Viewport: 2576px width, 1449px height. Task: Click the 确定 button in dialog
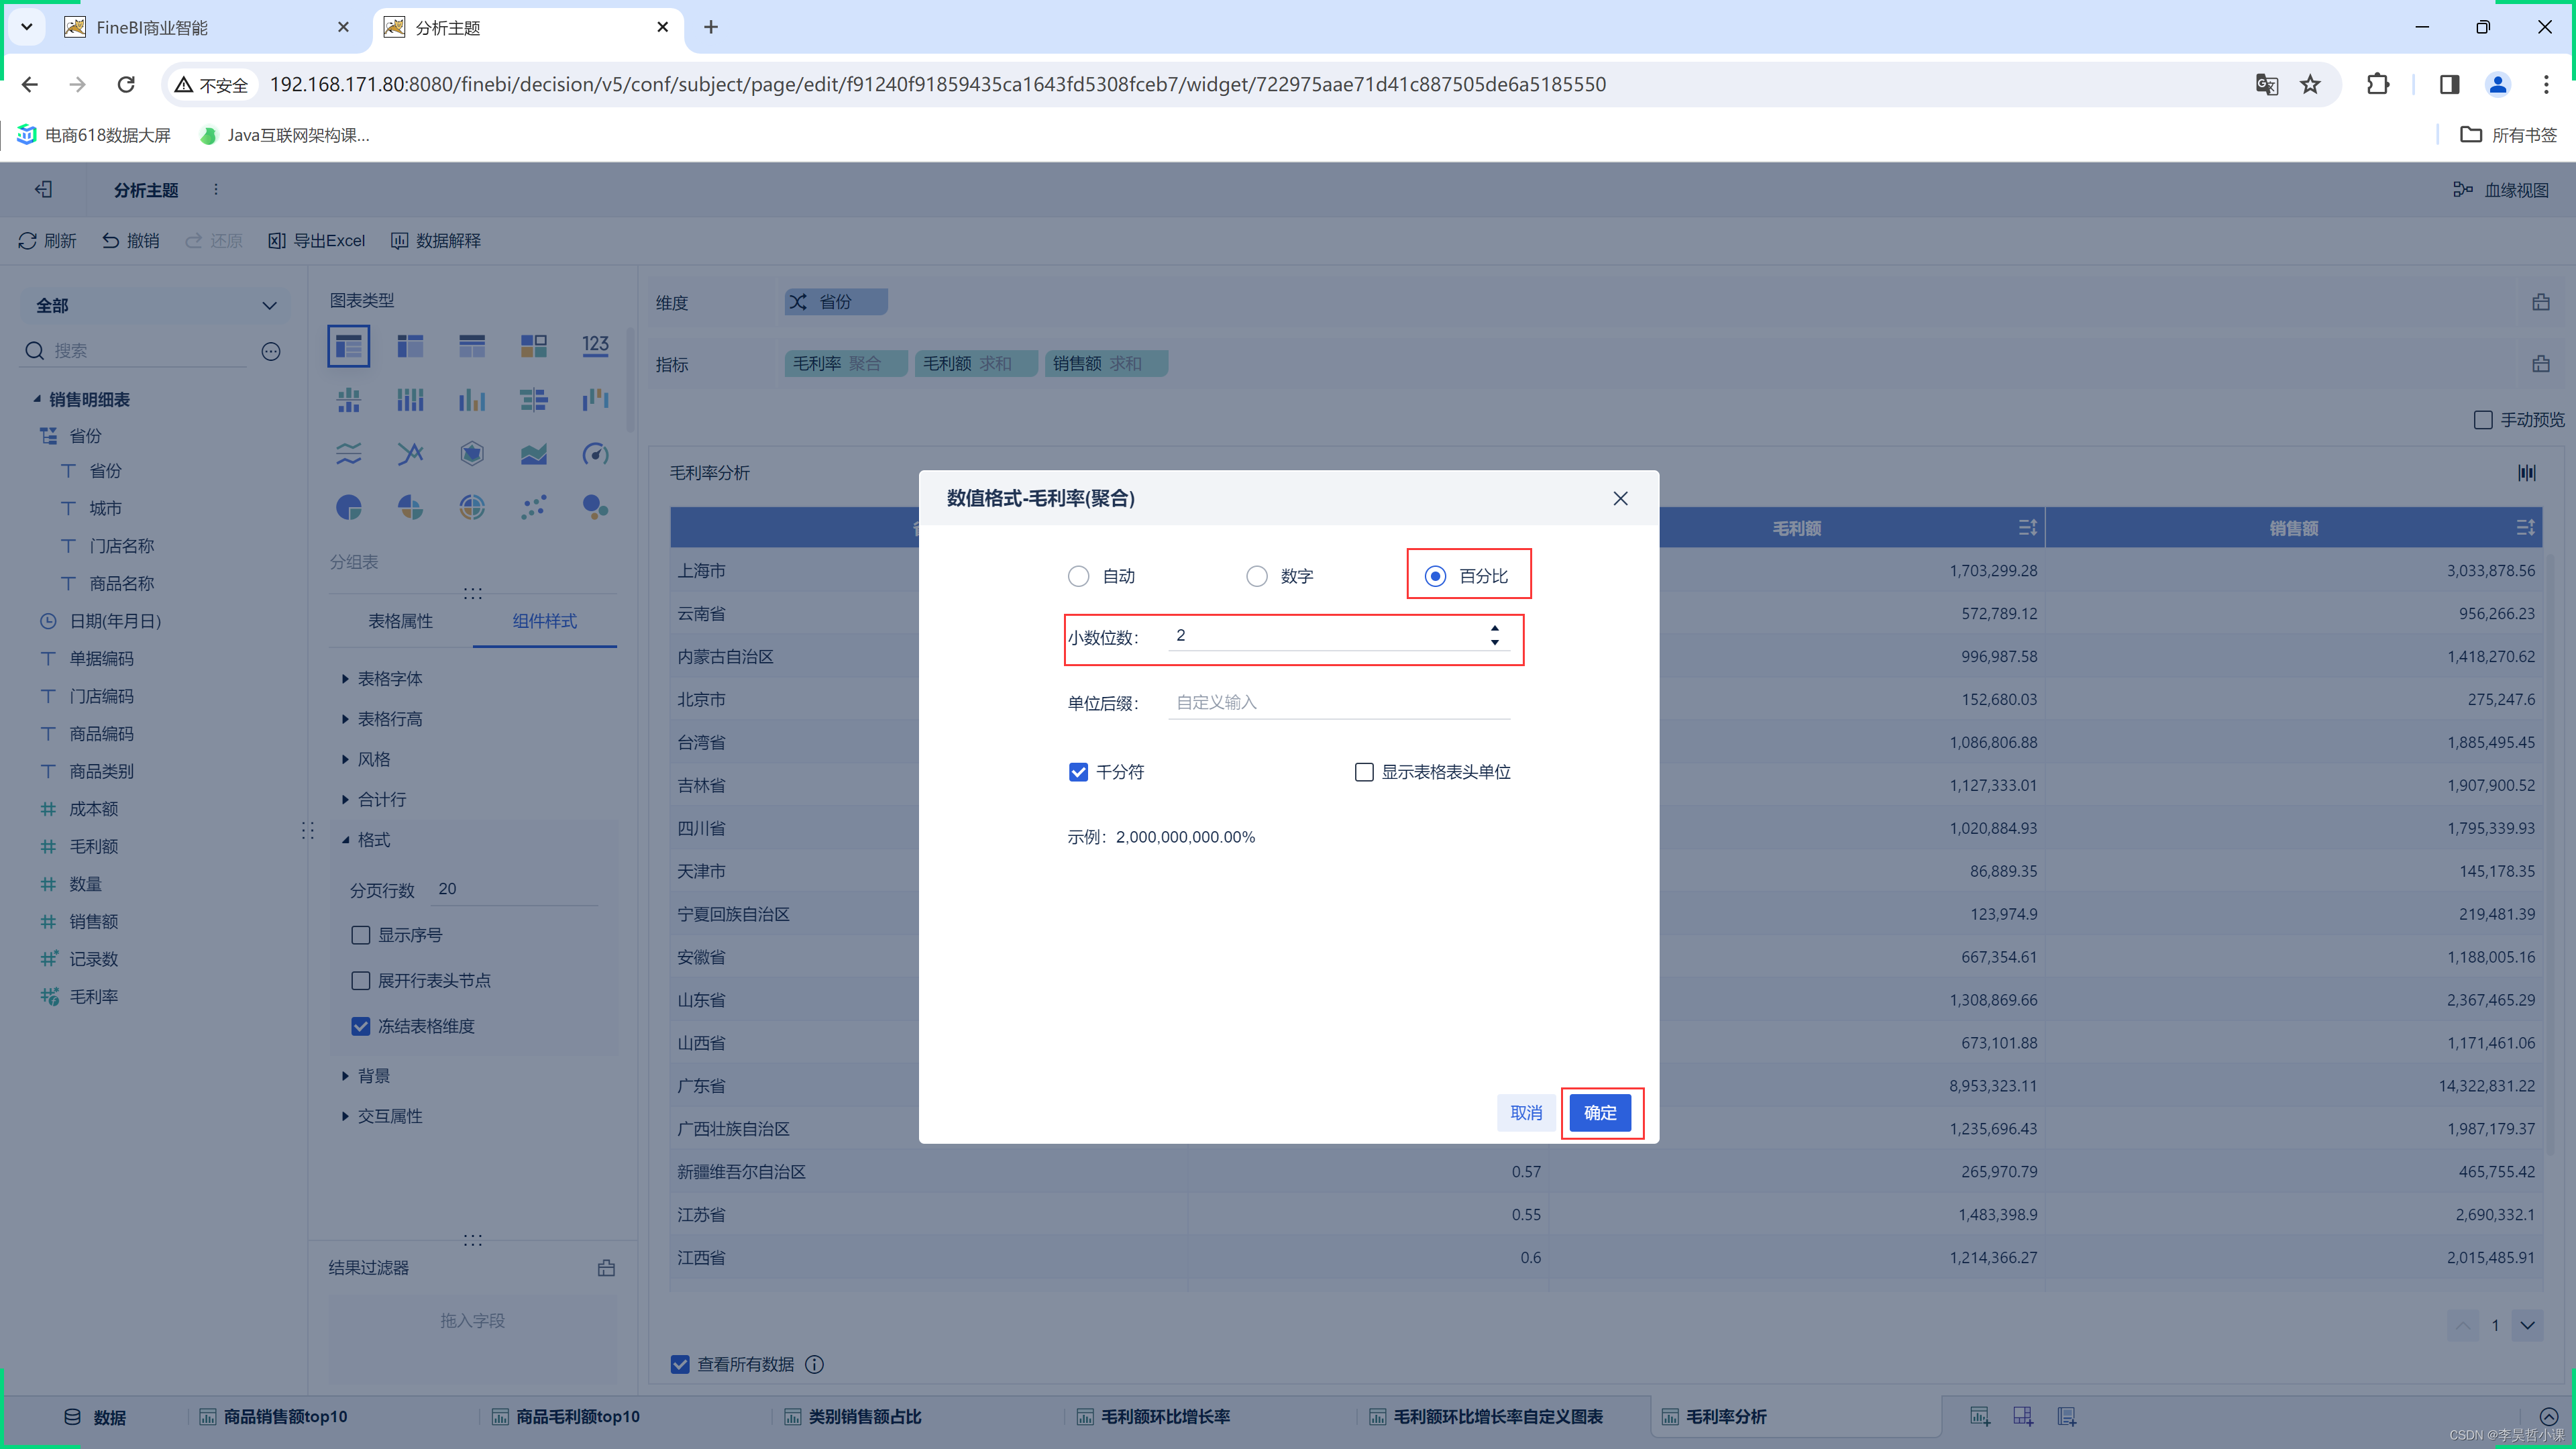pyautogui.click(x=1600, y=1113)
